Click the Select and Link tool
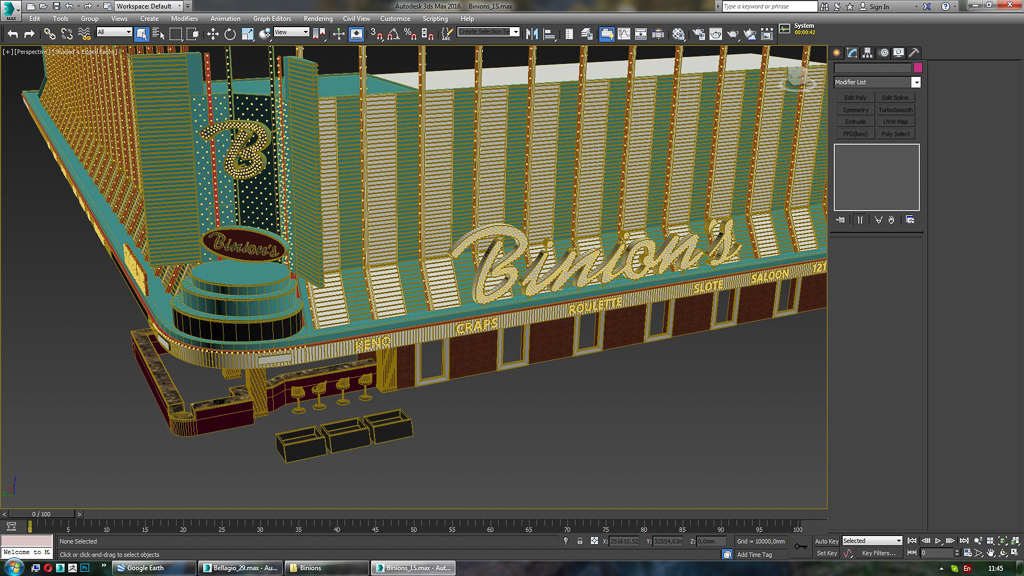Viewport: 1024px width, 576px height. point(49,34)
